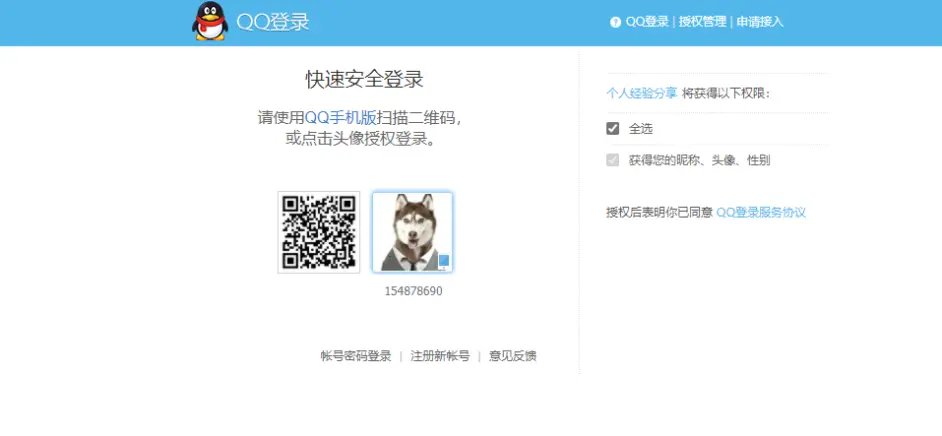This screenshot has height=436, width=942.
Task: Click the account number 154878690
Action: point(413,291)
